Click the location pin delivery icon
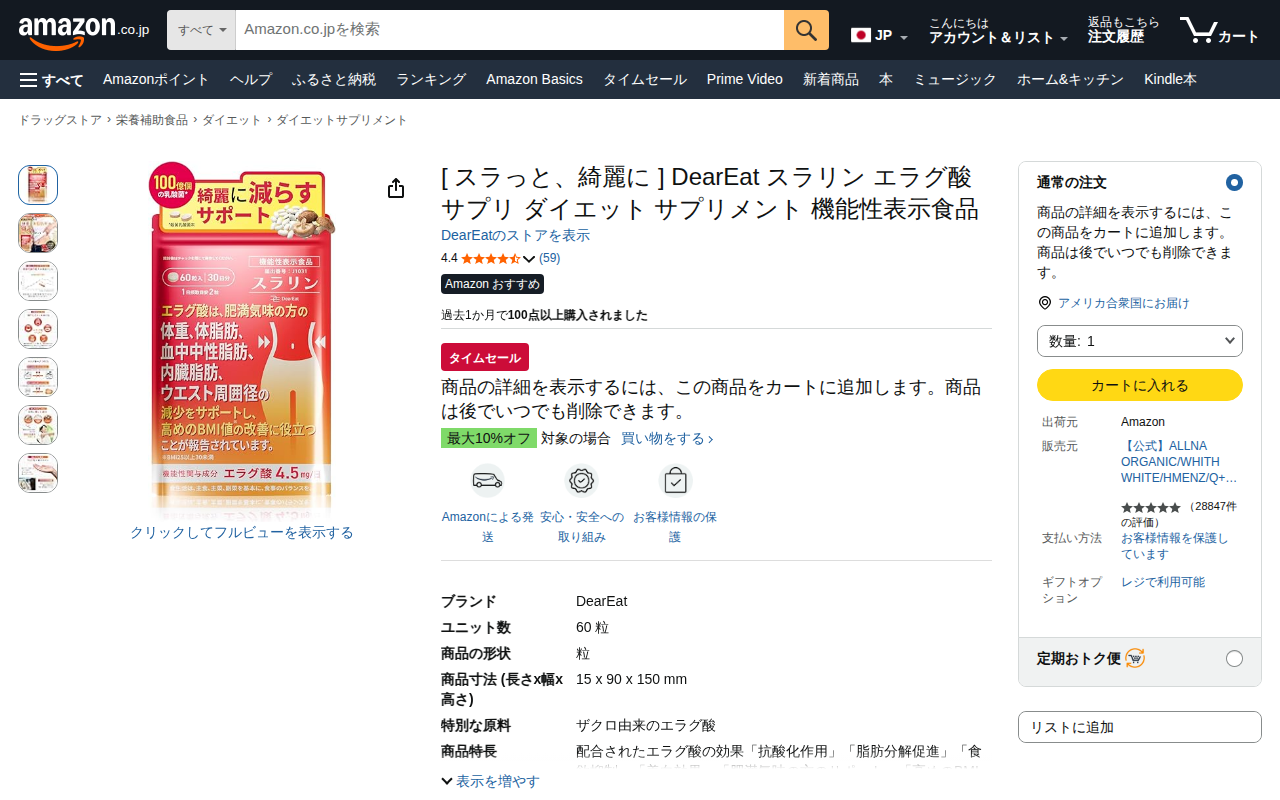 pos(1045,303)
